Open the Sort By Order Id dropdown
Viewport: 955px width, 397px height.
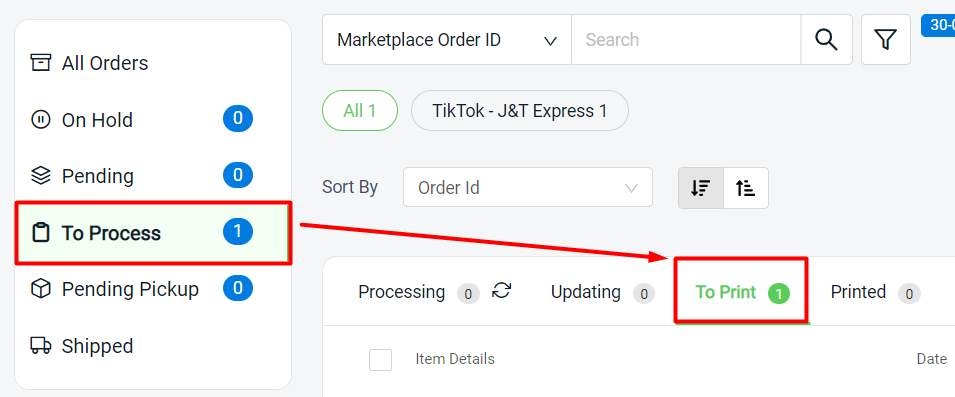[527, 188]
